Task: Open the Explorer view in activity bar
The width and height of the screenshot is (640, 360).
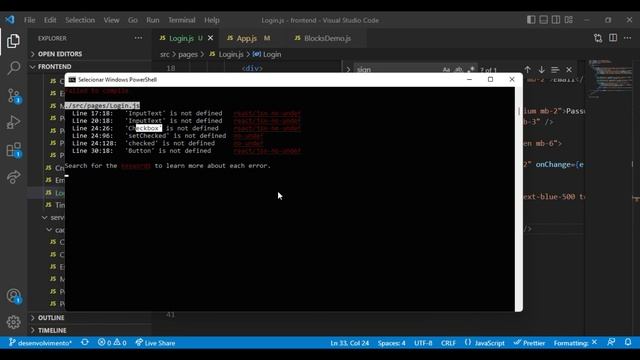Action: click(13, 41)
